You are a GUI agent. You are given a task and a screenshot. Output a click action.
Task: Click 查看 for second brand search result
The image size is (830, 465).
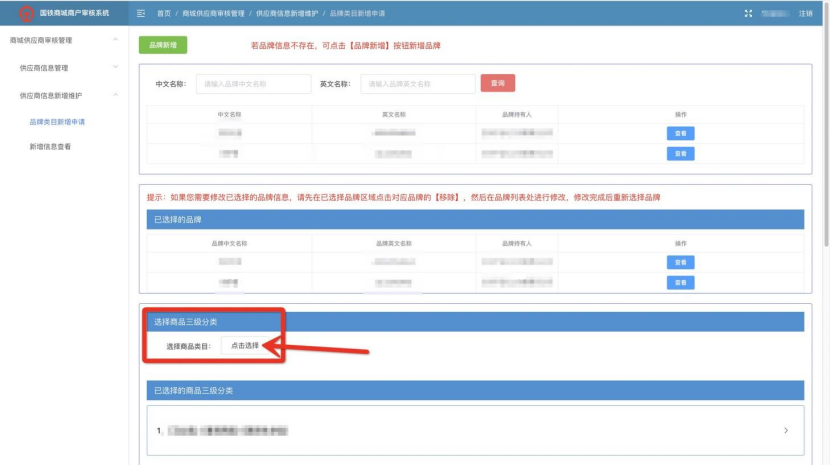[680, 153]
